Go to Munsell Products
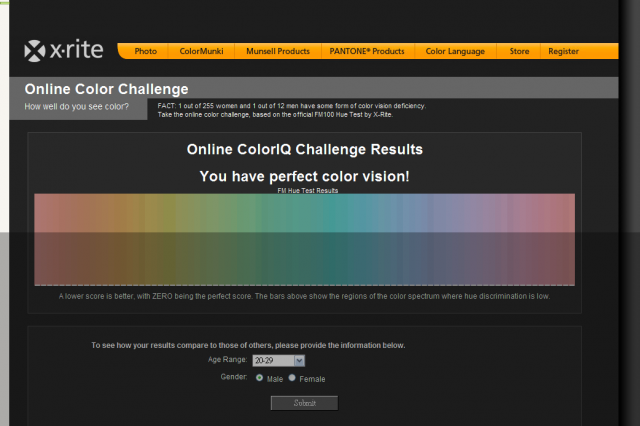 (x=278, y=51)
